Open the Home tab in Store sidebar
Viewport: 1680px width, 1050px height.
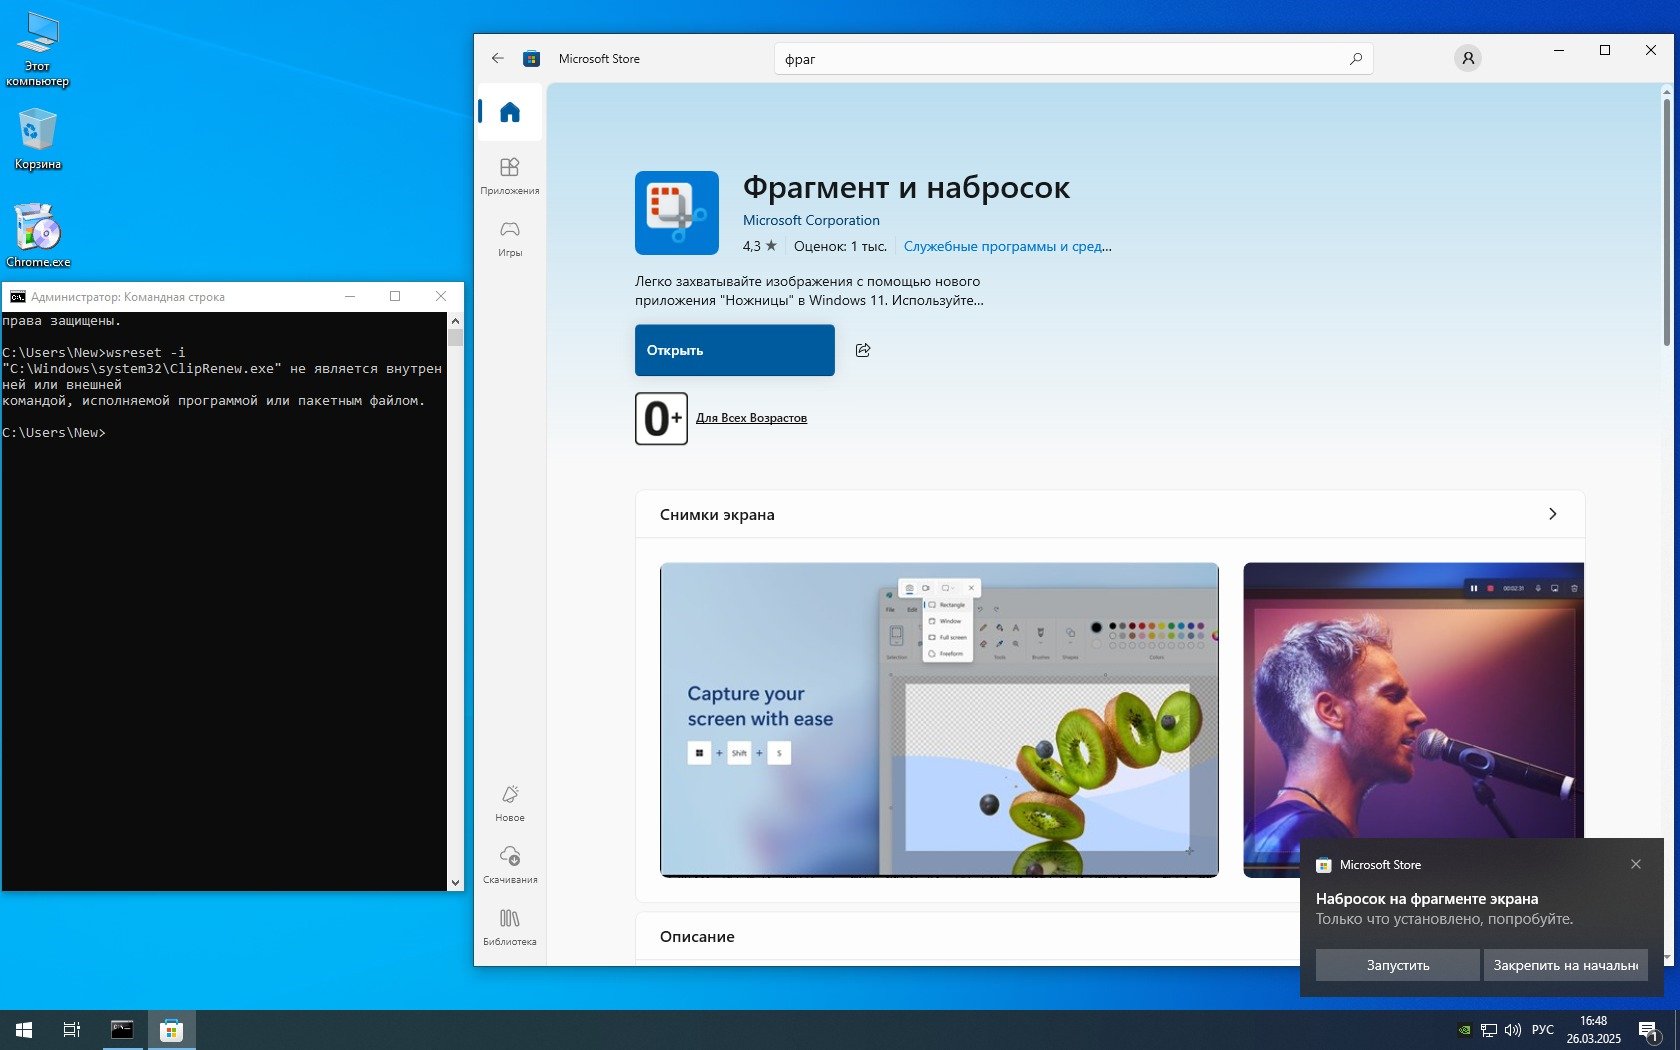click(510, 112)
